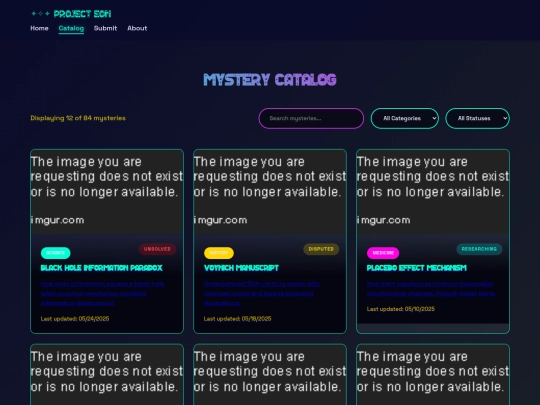Select the Science category tag
Viewport: 540px width, 405px height.
point(55,253)
